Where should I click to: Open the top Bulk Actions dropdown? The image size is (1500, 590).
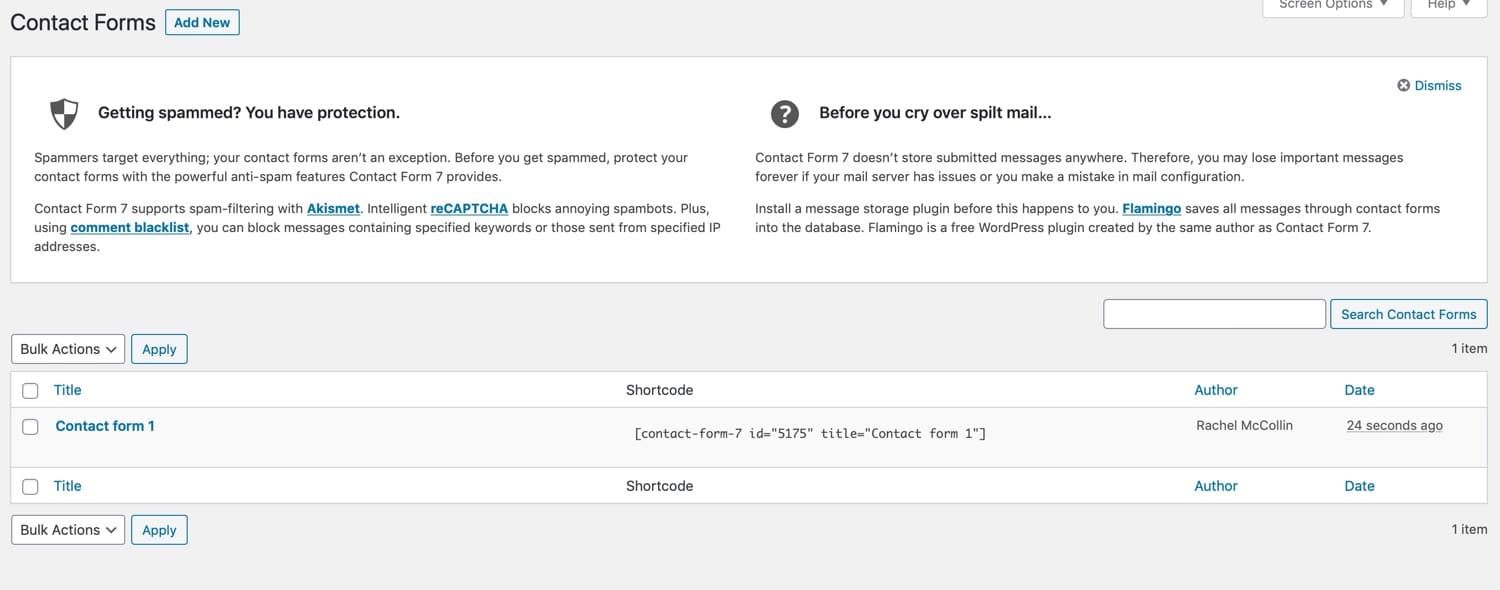(x=67, y=348)
